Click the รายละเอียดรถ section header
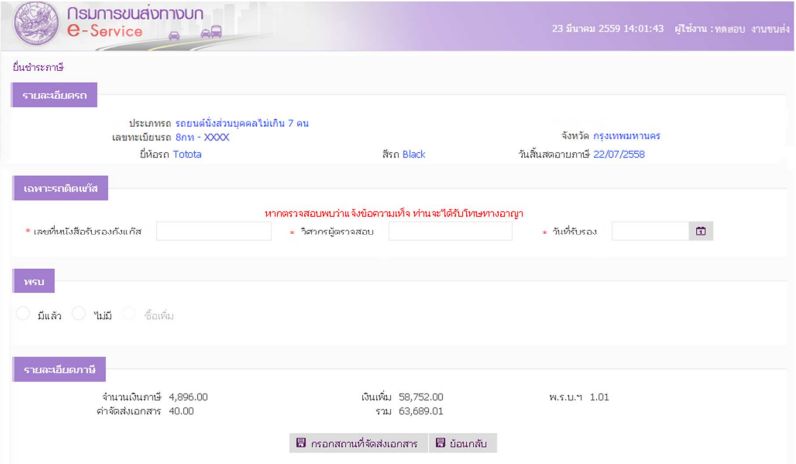 click(x=54, y=95)
